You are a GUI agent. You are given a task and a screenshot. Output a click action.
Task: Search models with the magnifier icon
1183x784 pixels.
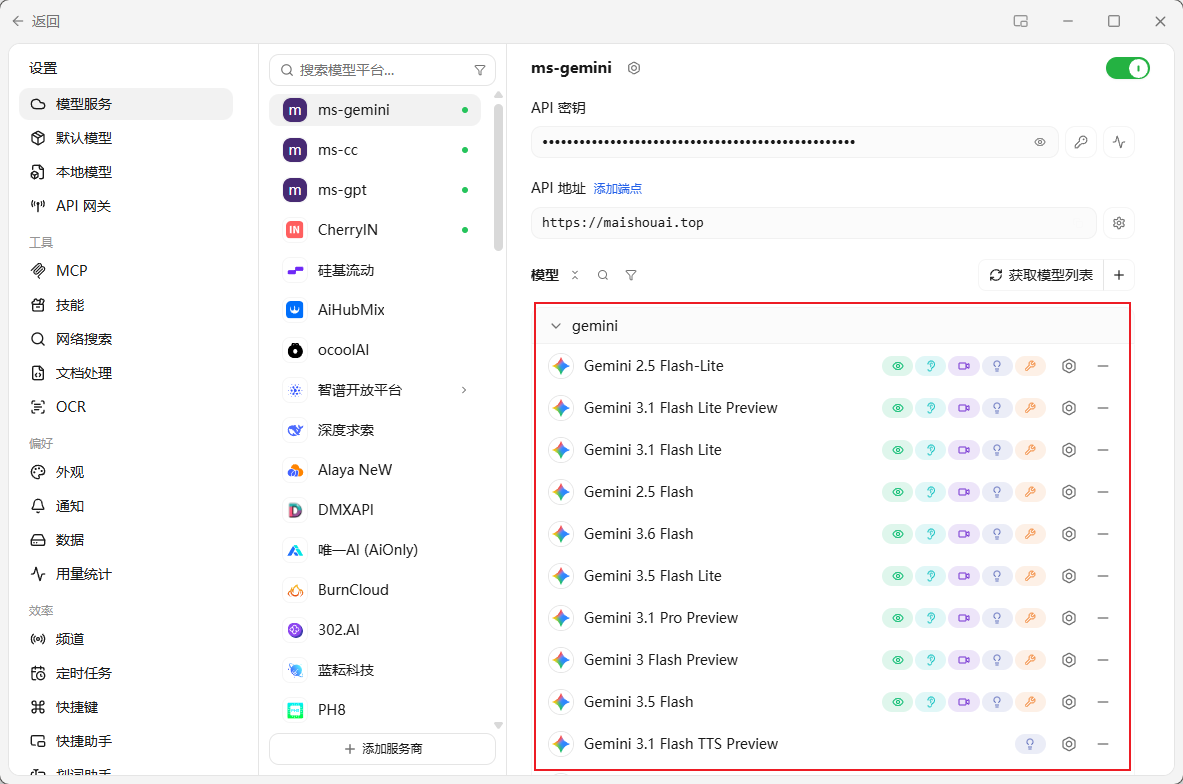(603, 275)
